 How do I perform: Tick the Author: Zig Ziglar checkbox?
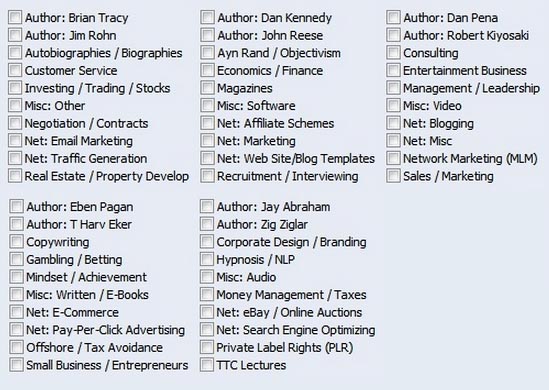pyautogui.click(x=207, y=224)
